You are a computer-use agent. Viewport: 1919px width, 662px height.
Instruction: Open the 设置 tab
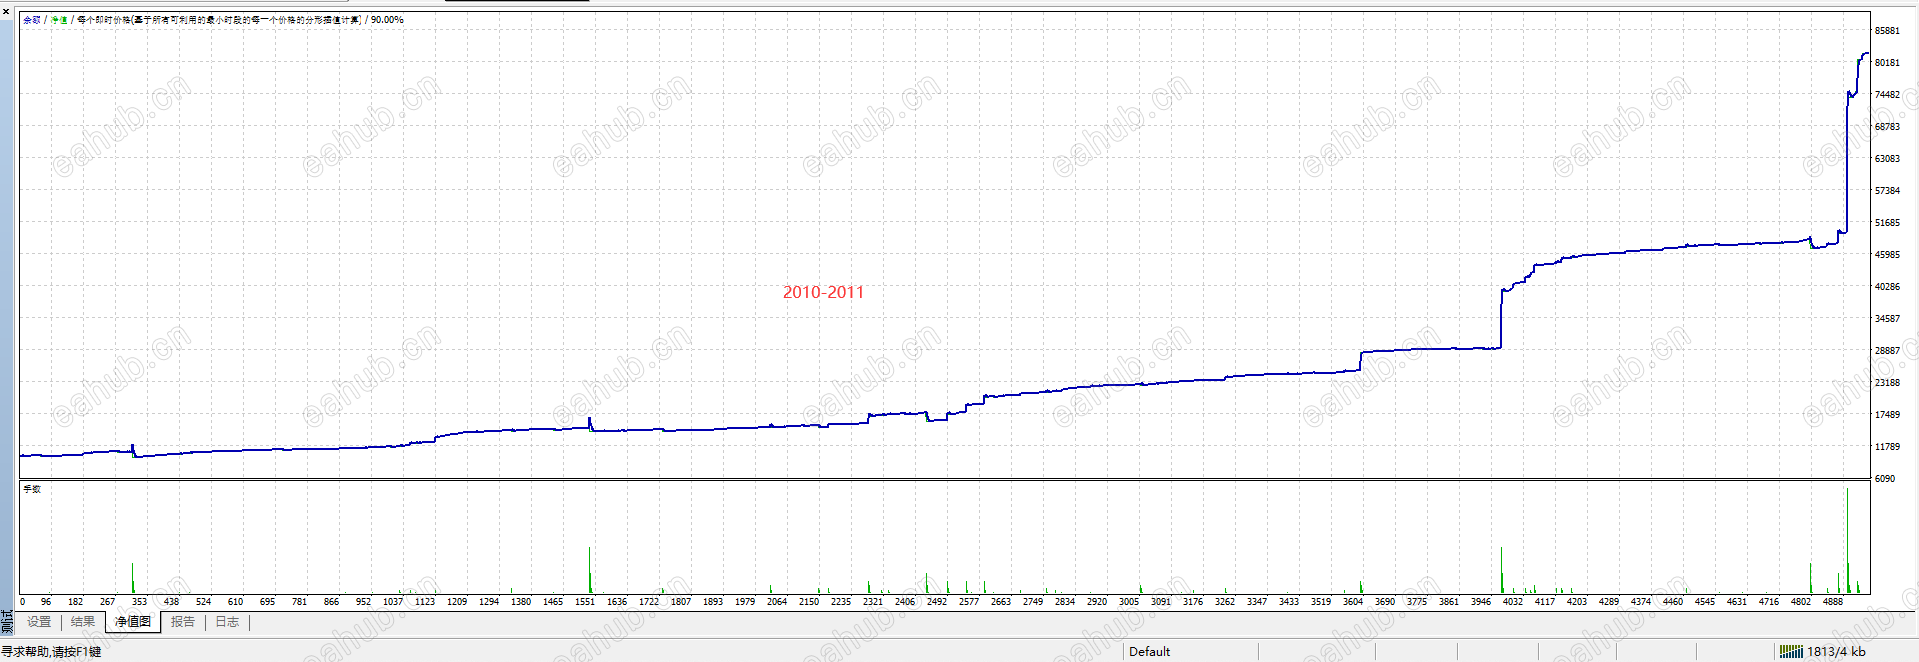coord(39,622)
